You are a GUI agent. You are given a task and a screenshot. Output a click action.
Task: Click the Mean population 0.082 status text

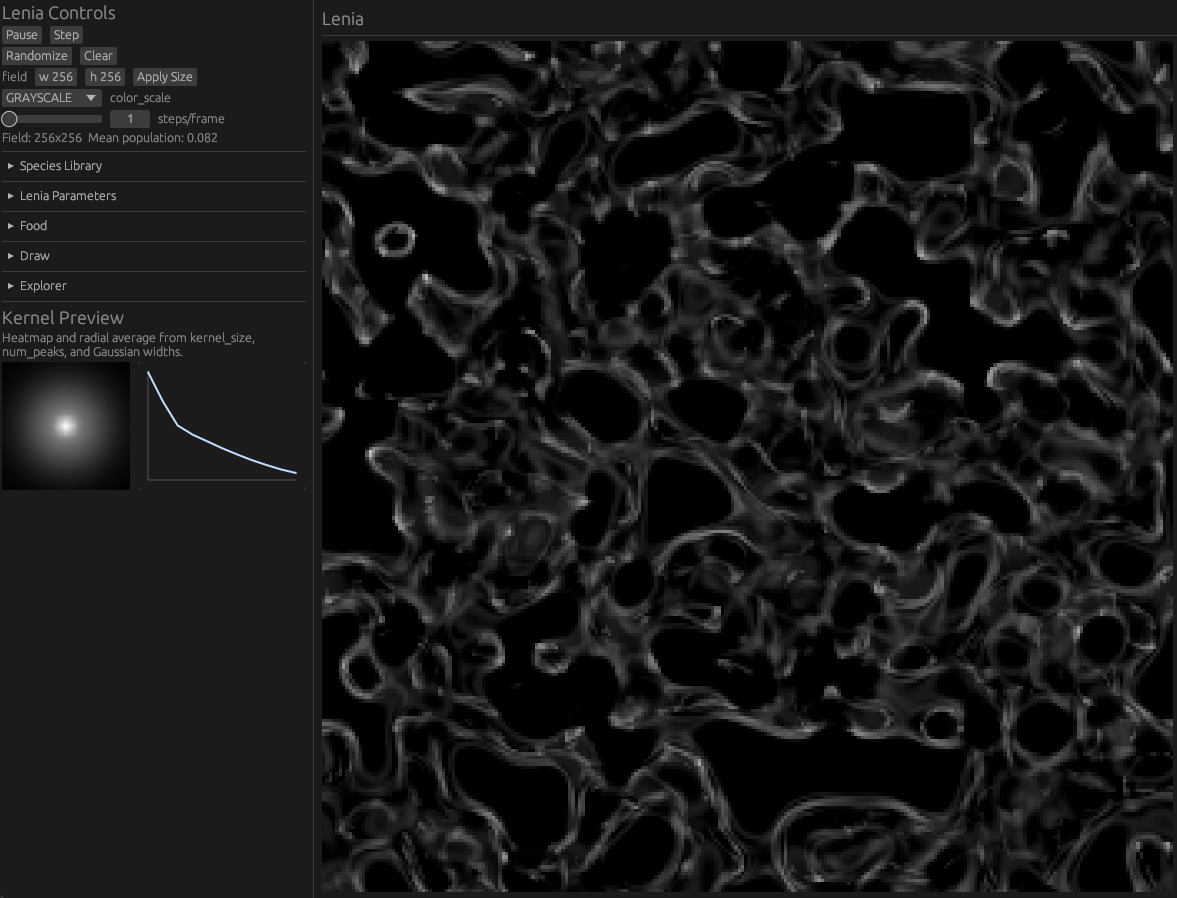pyautogui.click(x=152, y=138)
